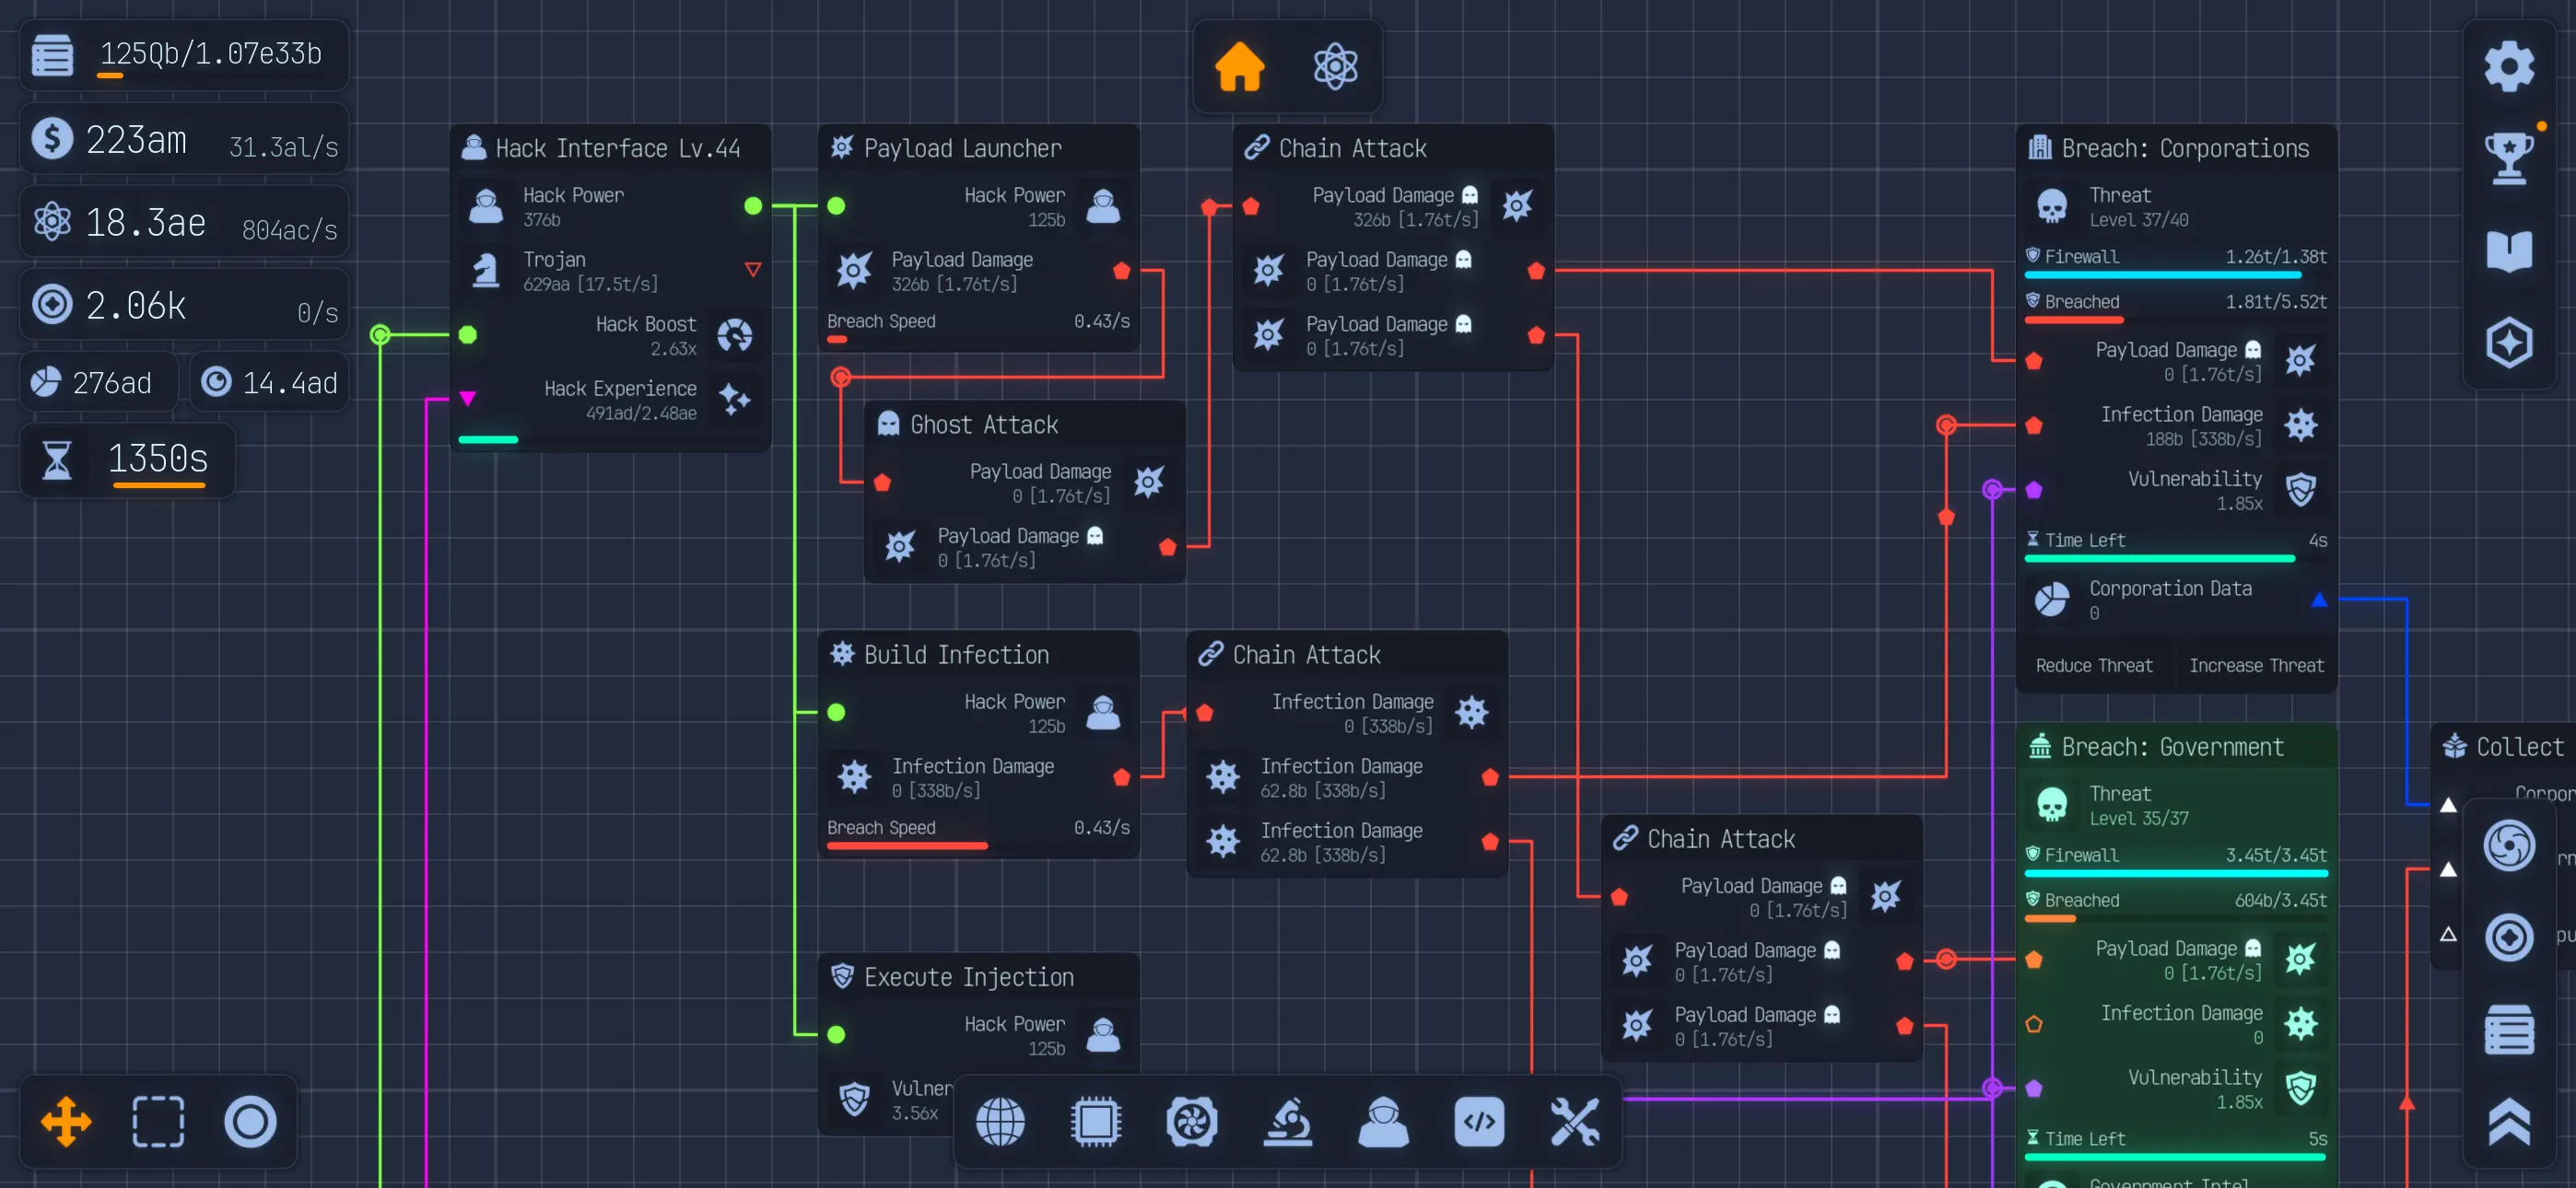
Task: Switch to the home tab at top center
Action: [1239, 66]
